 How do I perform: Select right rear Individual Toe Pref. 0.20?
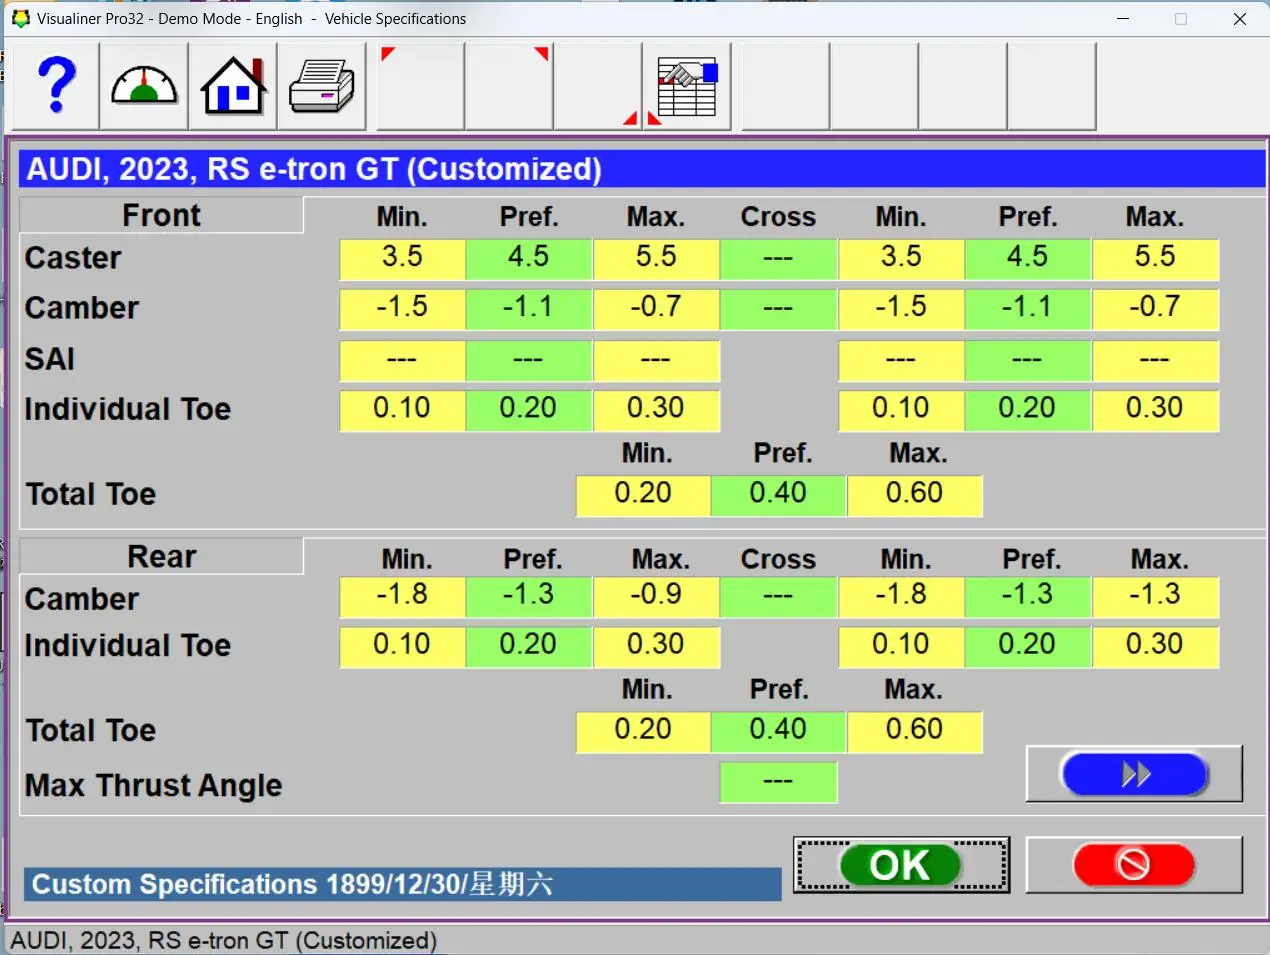1028,647
